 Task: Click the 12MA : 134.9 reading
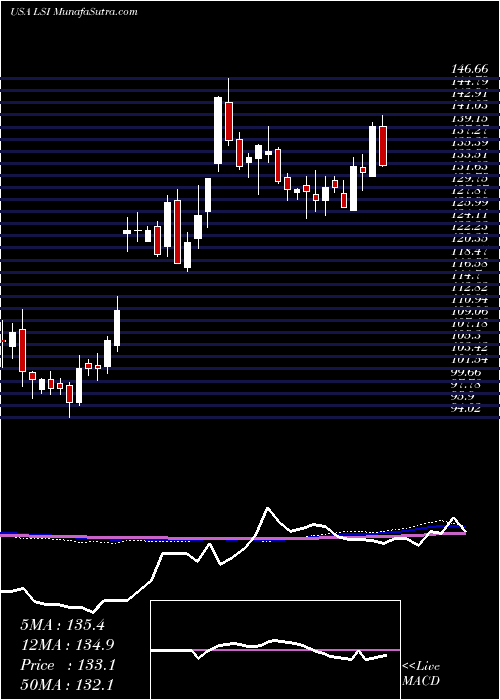67,645
